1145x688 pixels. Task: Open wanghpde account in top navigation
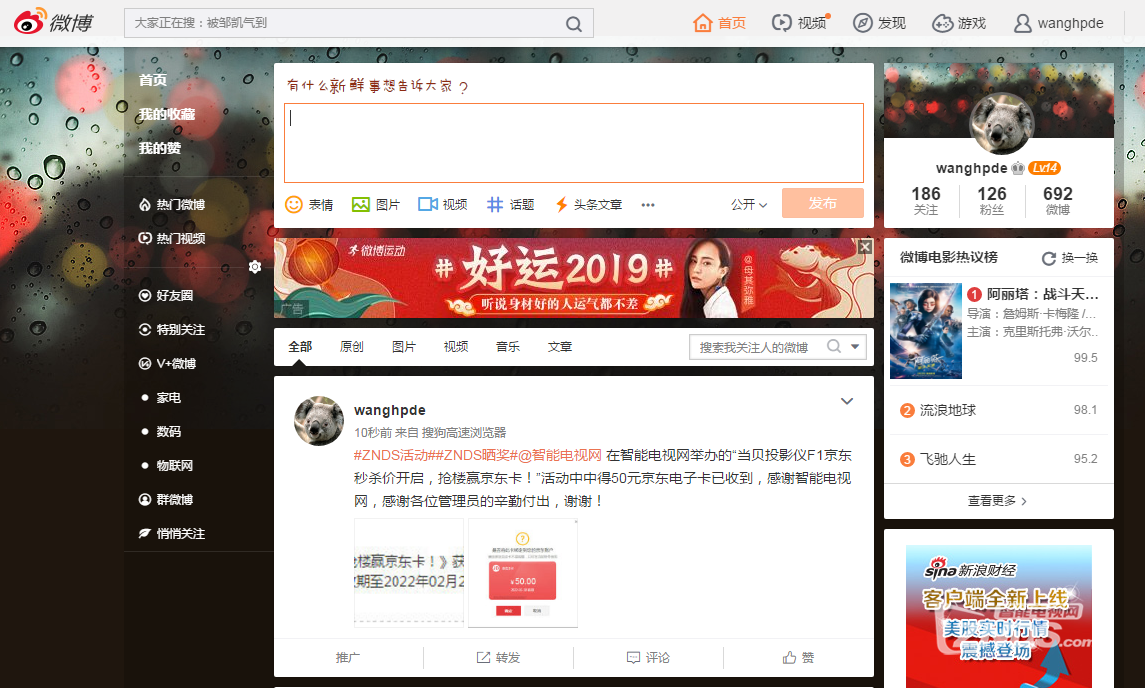(x=1059, y=23)
